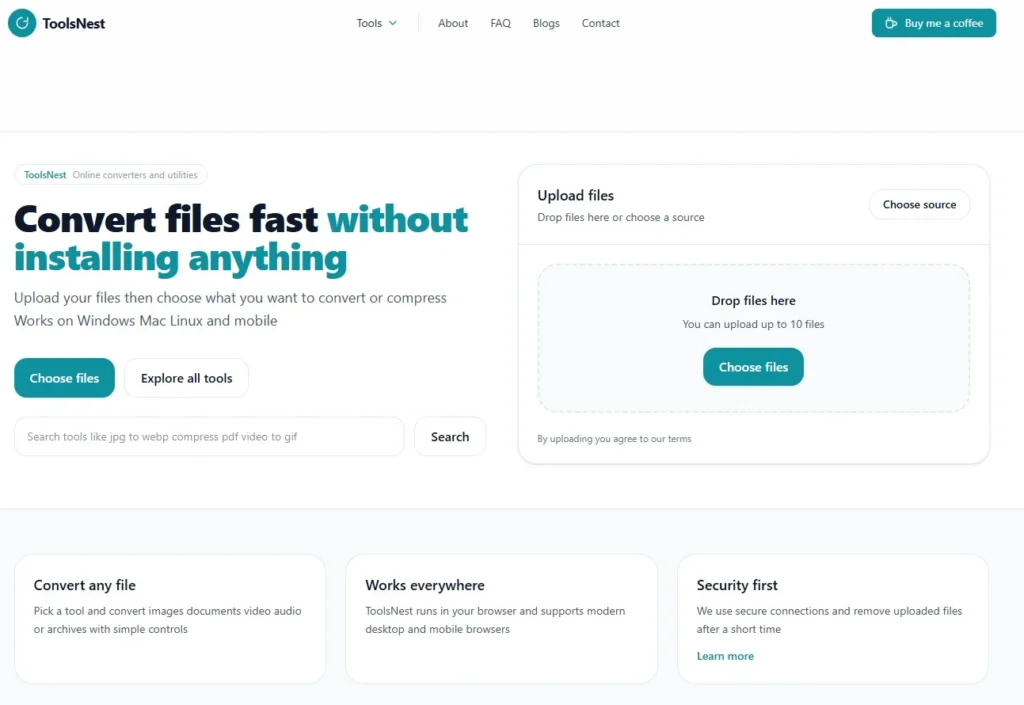The width and height of the screenshot is (1024, 705).
Task: Click the Security first card heading
Action: (737, 585)
